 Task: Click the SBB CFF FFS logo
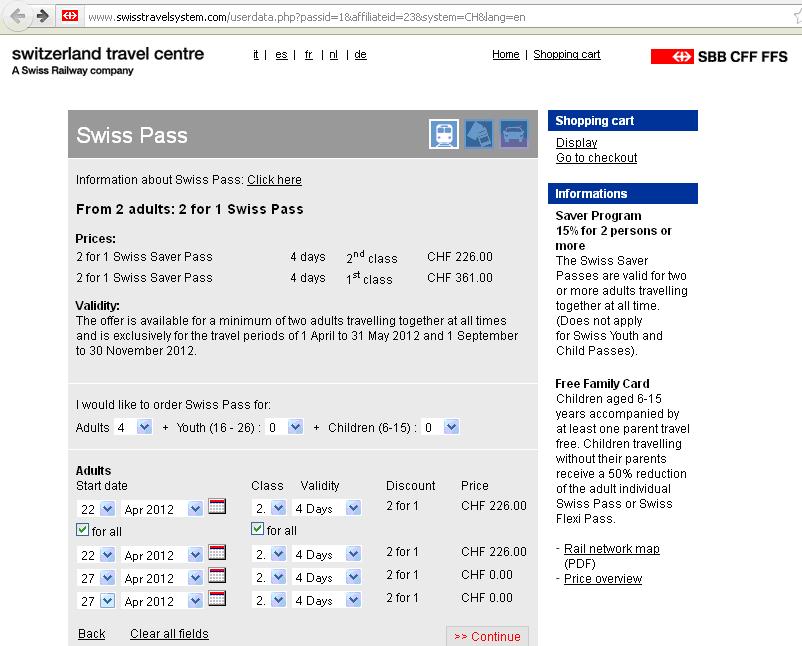719,56
